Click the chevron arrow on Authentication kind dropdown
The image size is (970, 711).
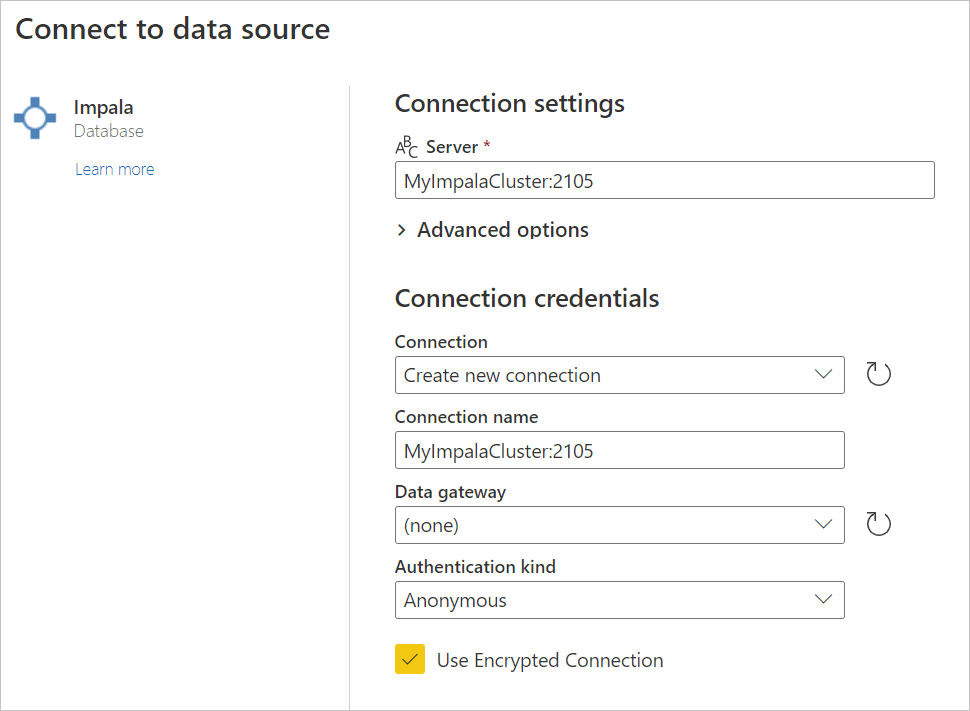[x=823, y=599]
